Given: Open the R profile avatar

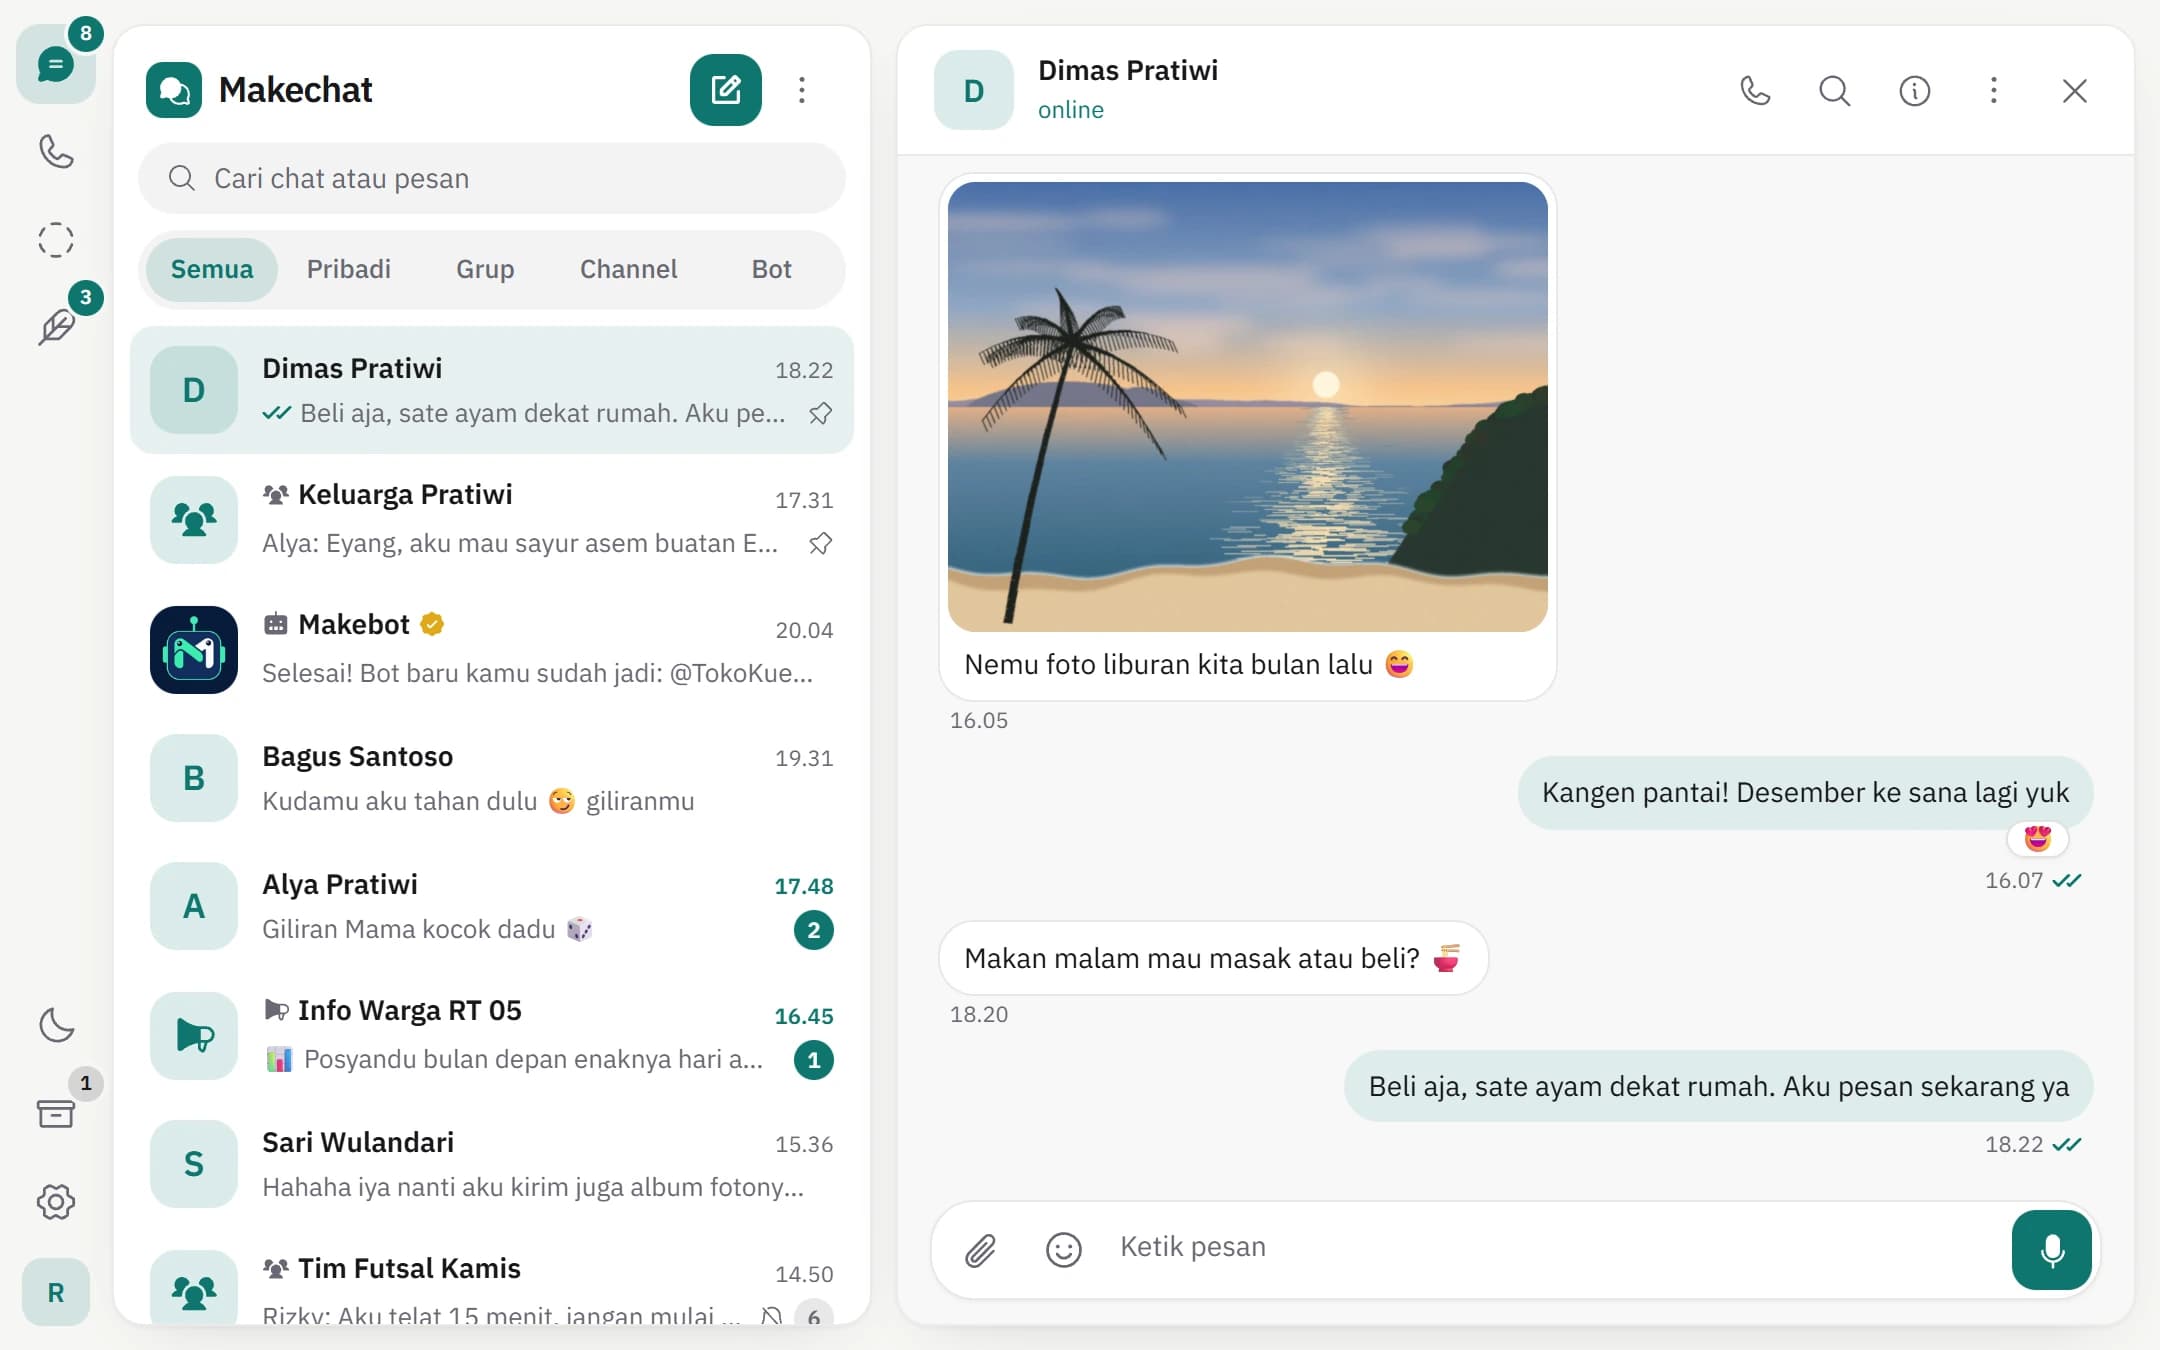Looking at the screenshot, I should [56, 1292].
